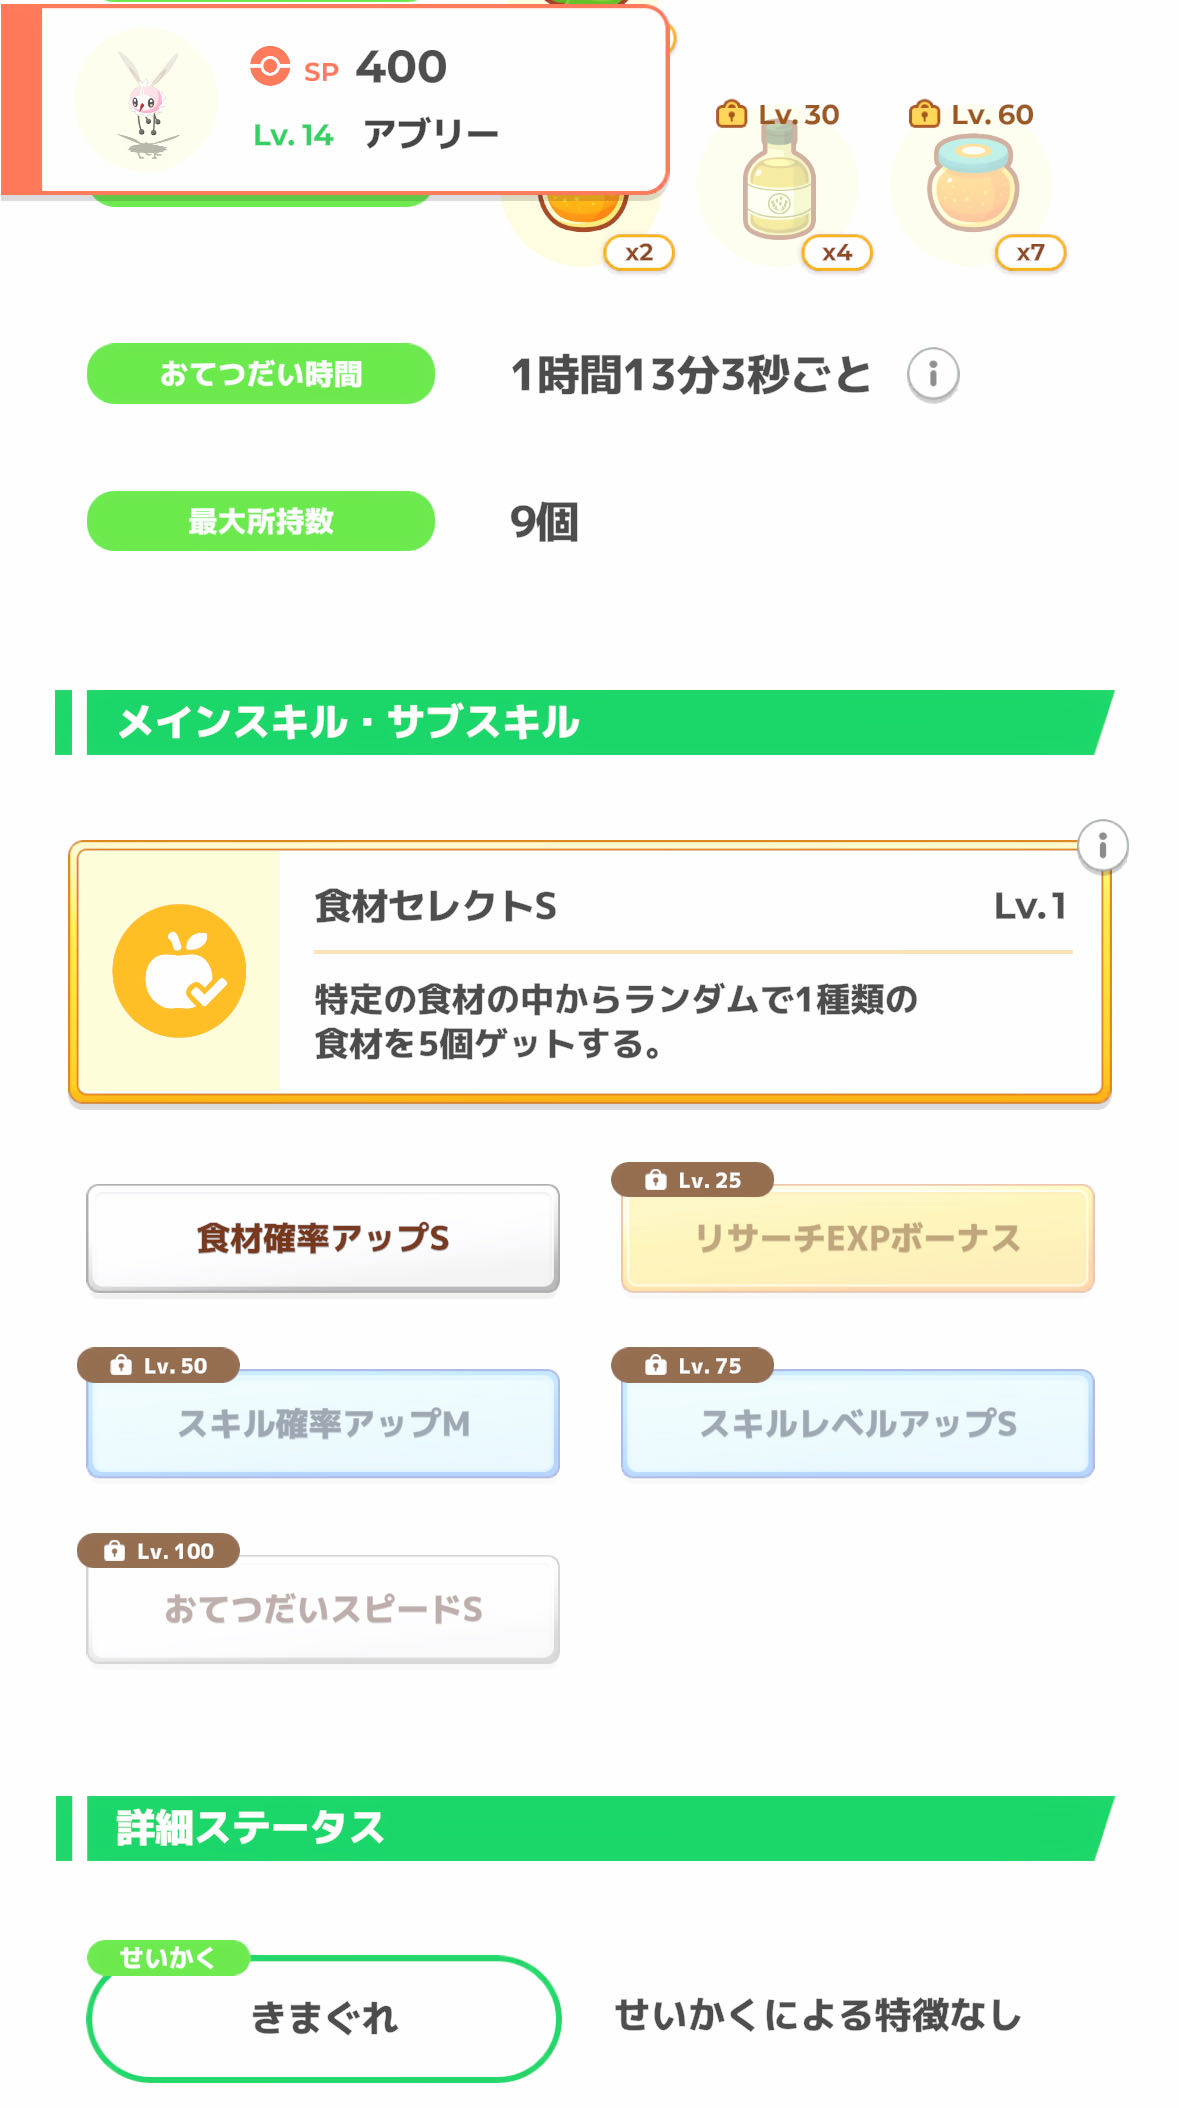
Task: Tap the orange apple main skill icon
Action: (x=179, y=971)
